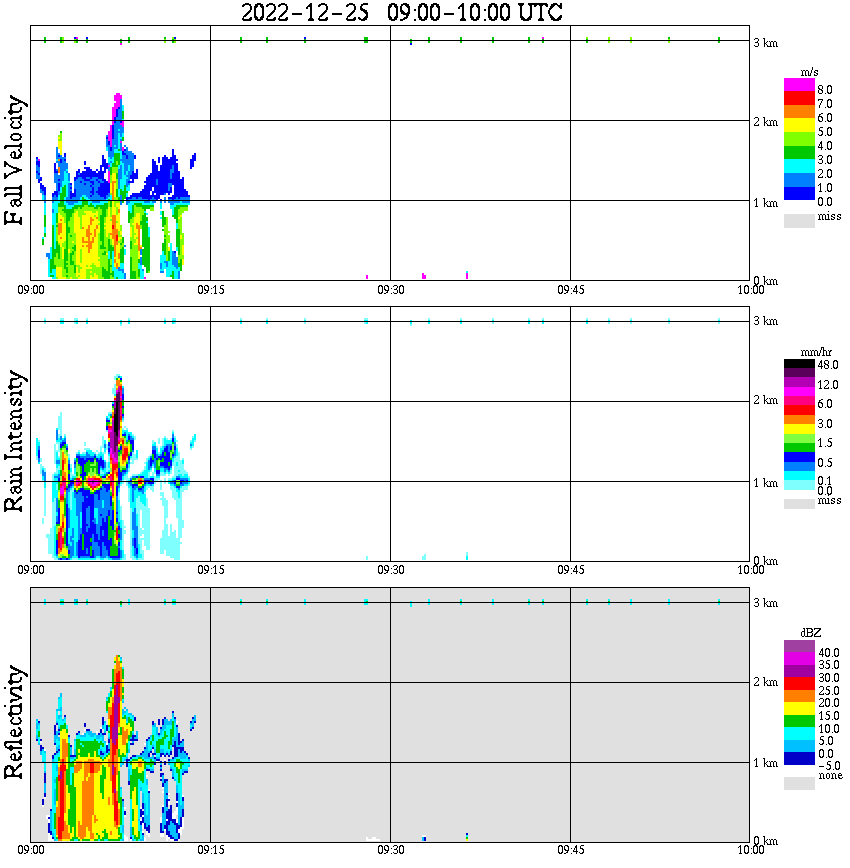Screen dimensions: 850x868
Task: Click the "40.0" value in the dBZ legend
Action: tap(828, 653)
